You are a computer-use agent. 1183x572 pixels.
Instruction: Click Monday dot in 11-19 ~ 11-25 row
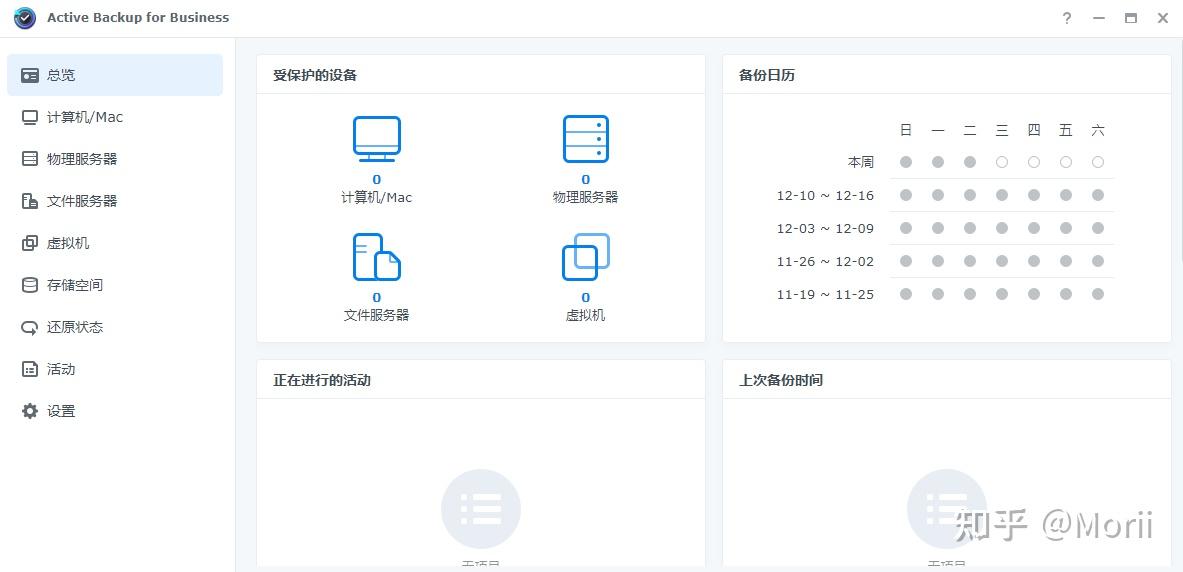coord(938,294)
